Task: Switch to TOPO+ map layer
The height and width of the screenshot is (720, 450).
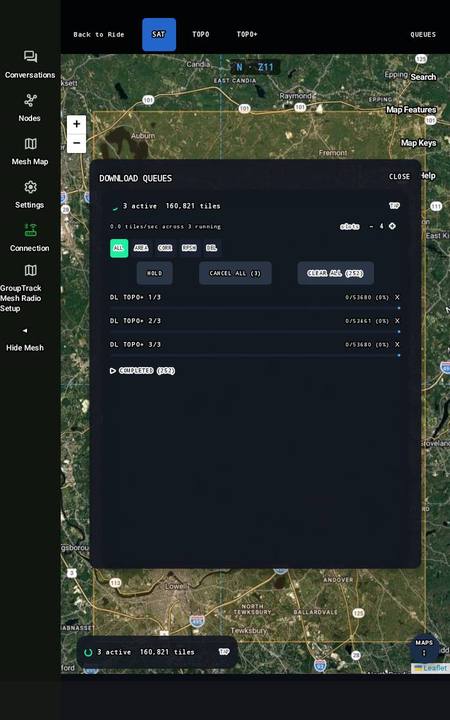Action: click(247, 34)
